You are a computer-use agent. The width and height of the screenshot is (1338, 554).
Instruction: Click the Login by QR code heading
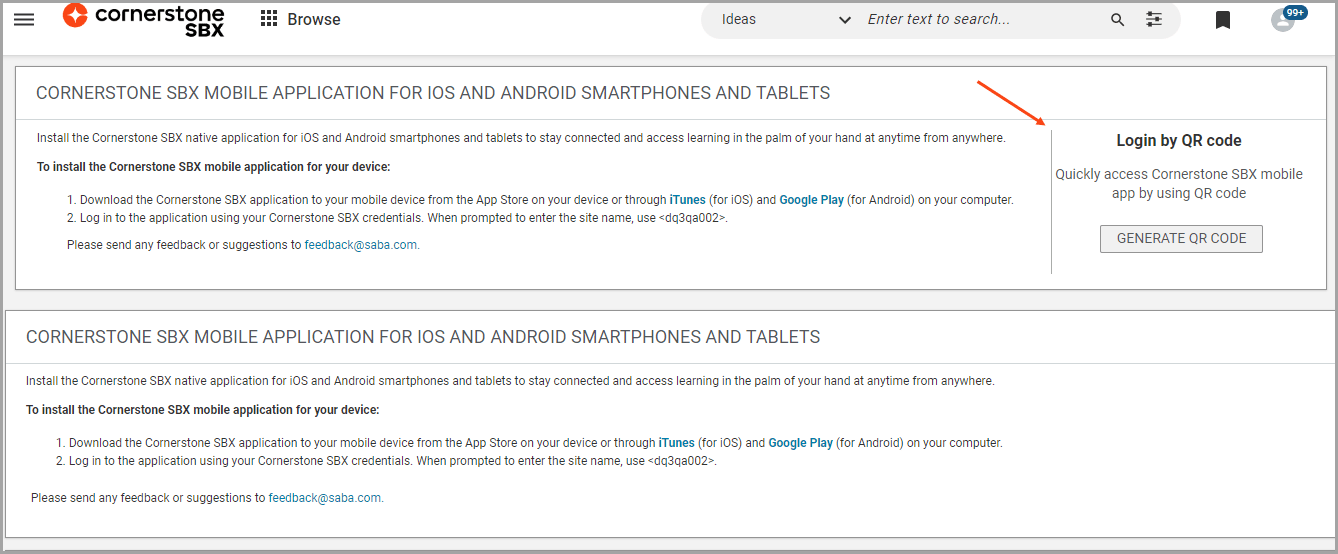tap(1179, 141)
